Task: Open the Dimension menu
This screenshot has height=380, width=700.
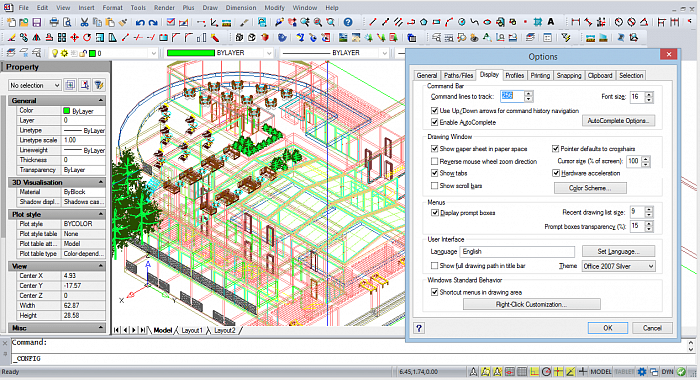Action: [241, 8]
